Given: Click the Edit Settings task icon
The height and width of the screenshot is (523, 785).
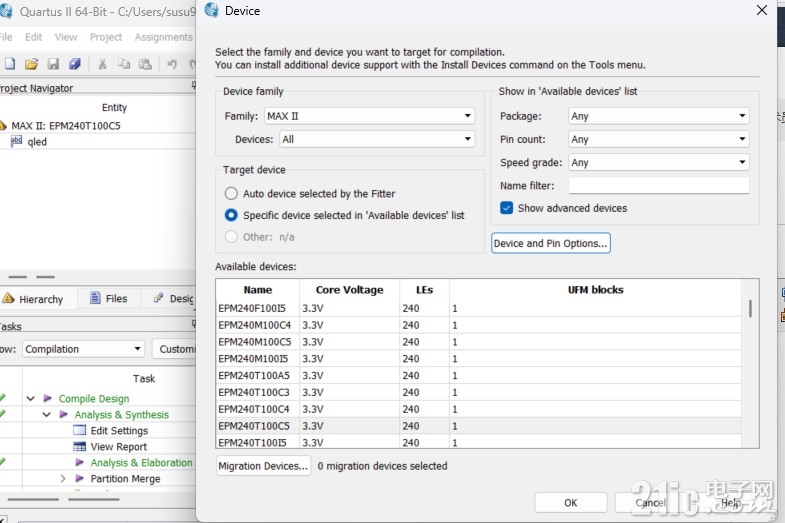Looking at the screenshot, I should 80,430.
